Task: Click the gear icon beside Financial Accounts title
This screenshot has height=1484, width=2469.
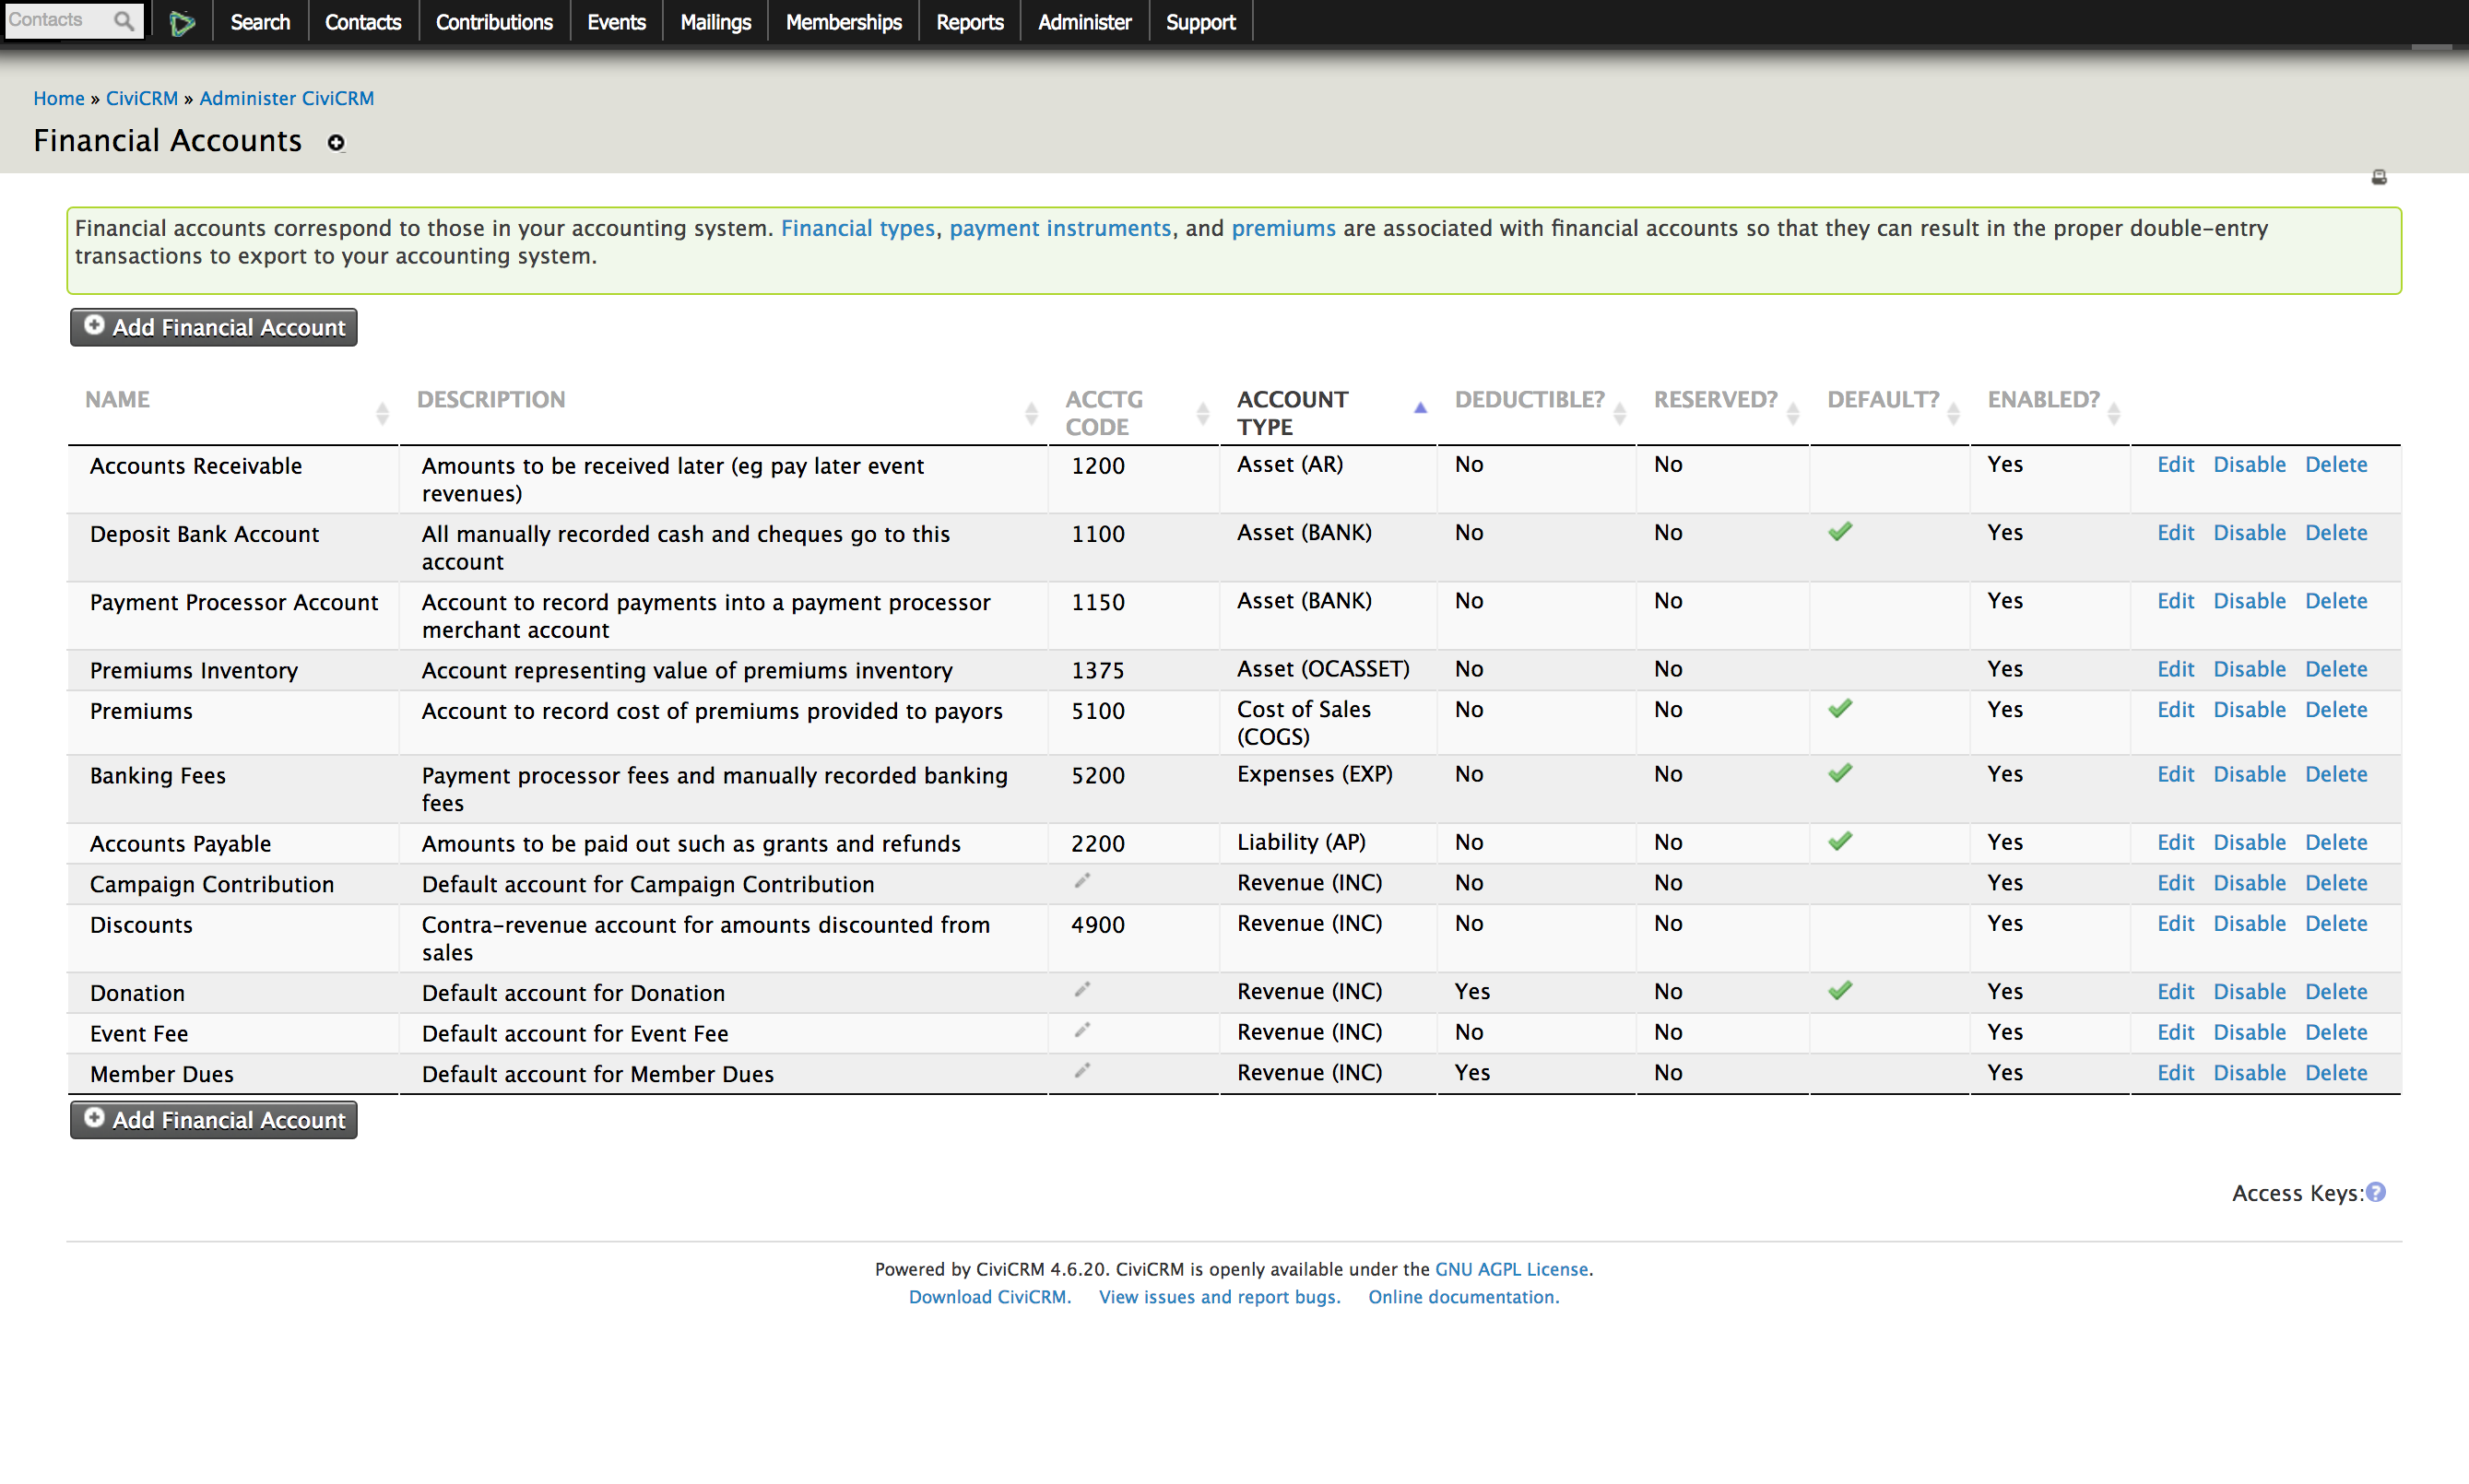Action: pos(336,143)
